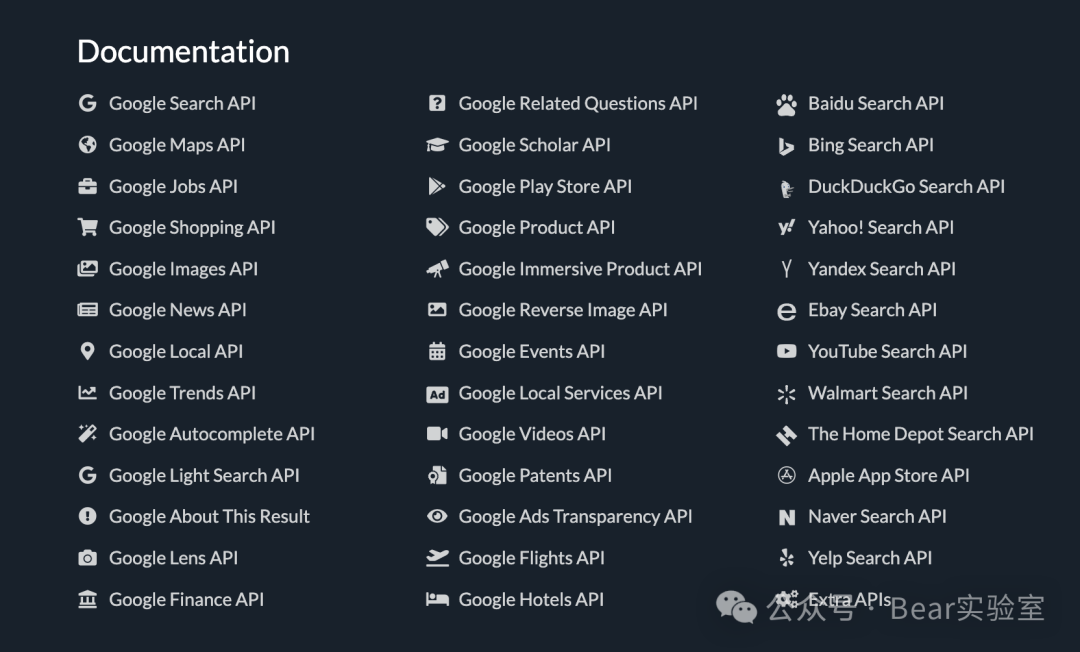Image resolution: width=1080 pixels, height=652 pixels.
Task: Click the globe icon for Google Maps
Action: [x=88, y=145]
